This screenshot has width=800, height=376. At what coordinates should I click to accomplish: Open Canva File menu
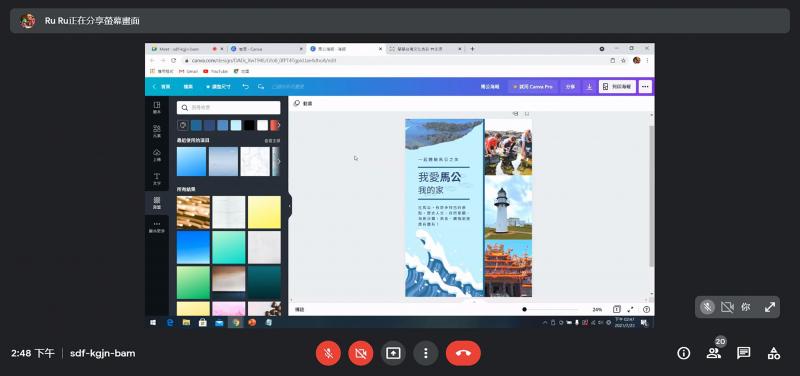(x=188, y=87)
